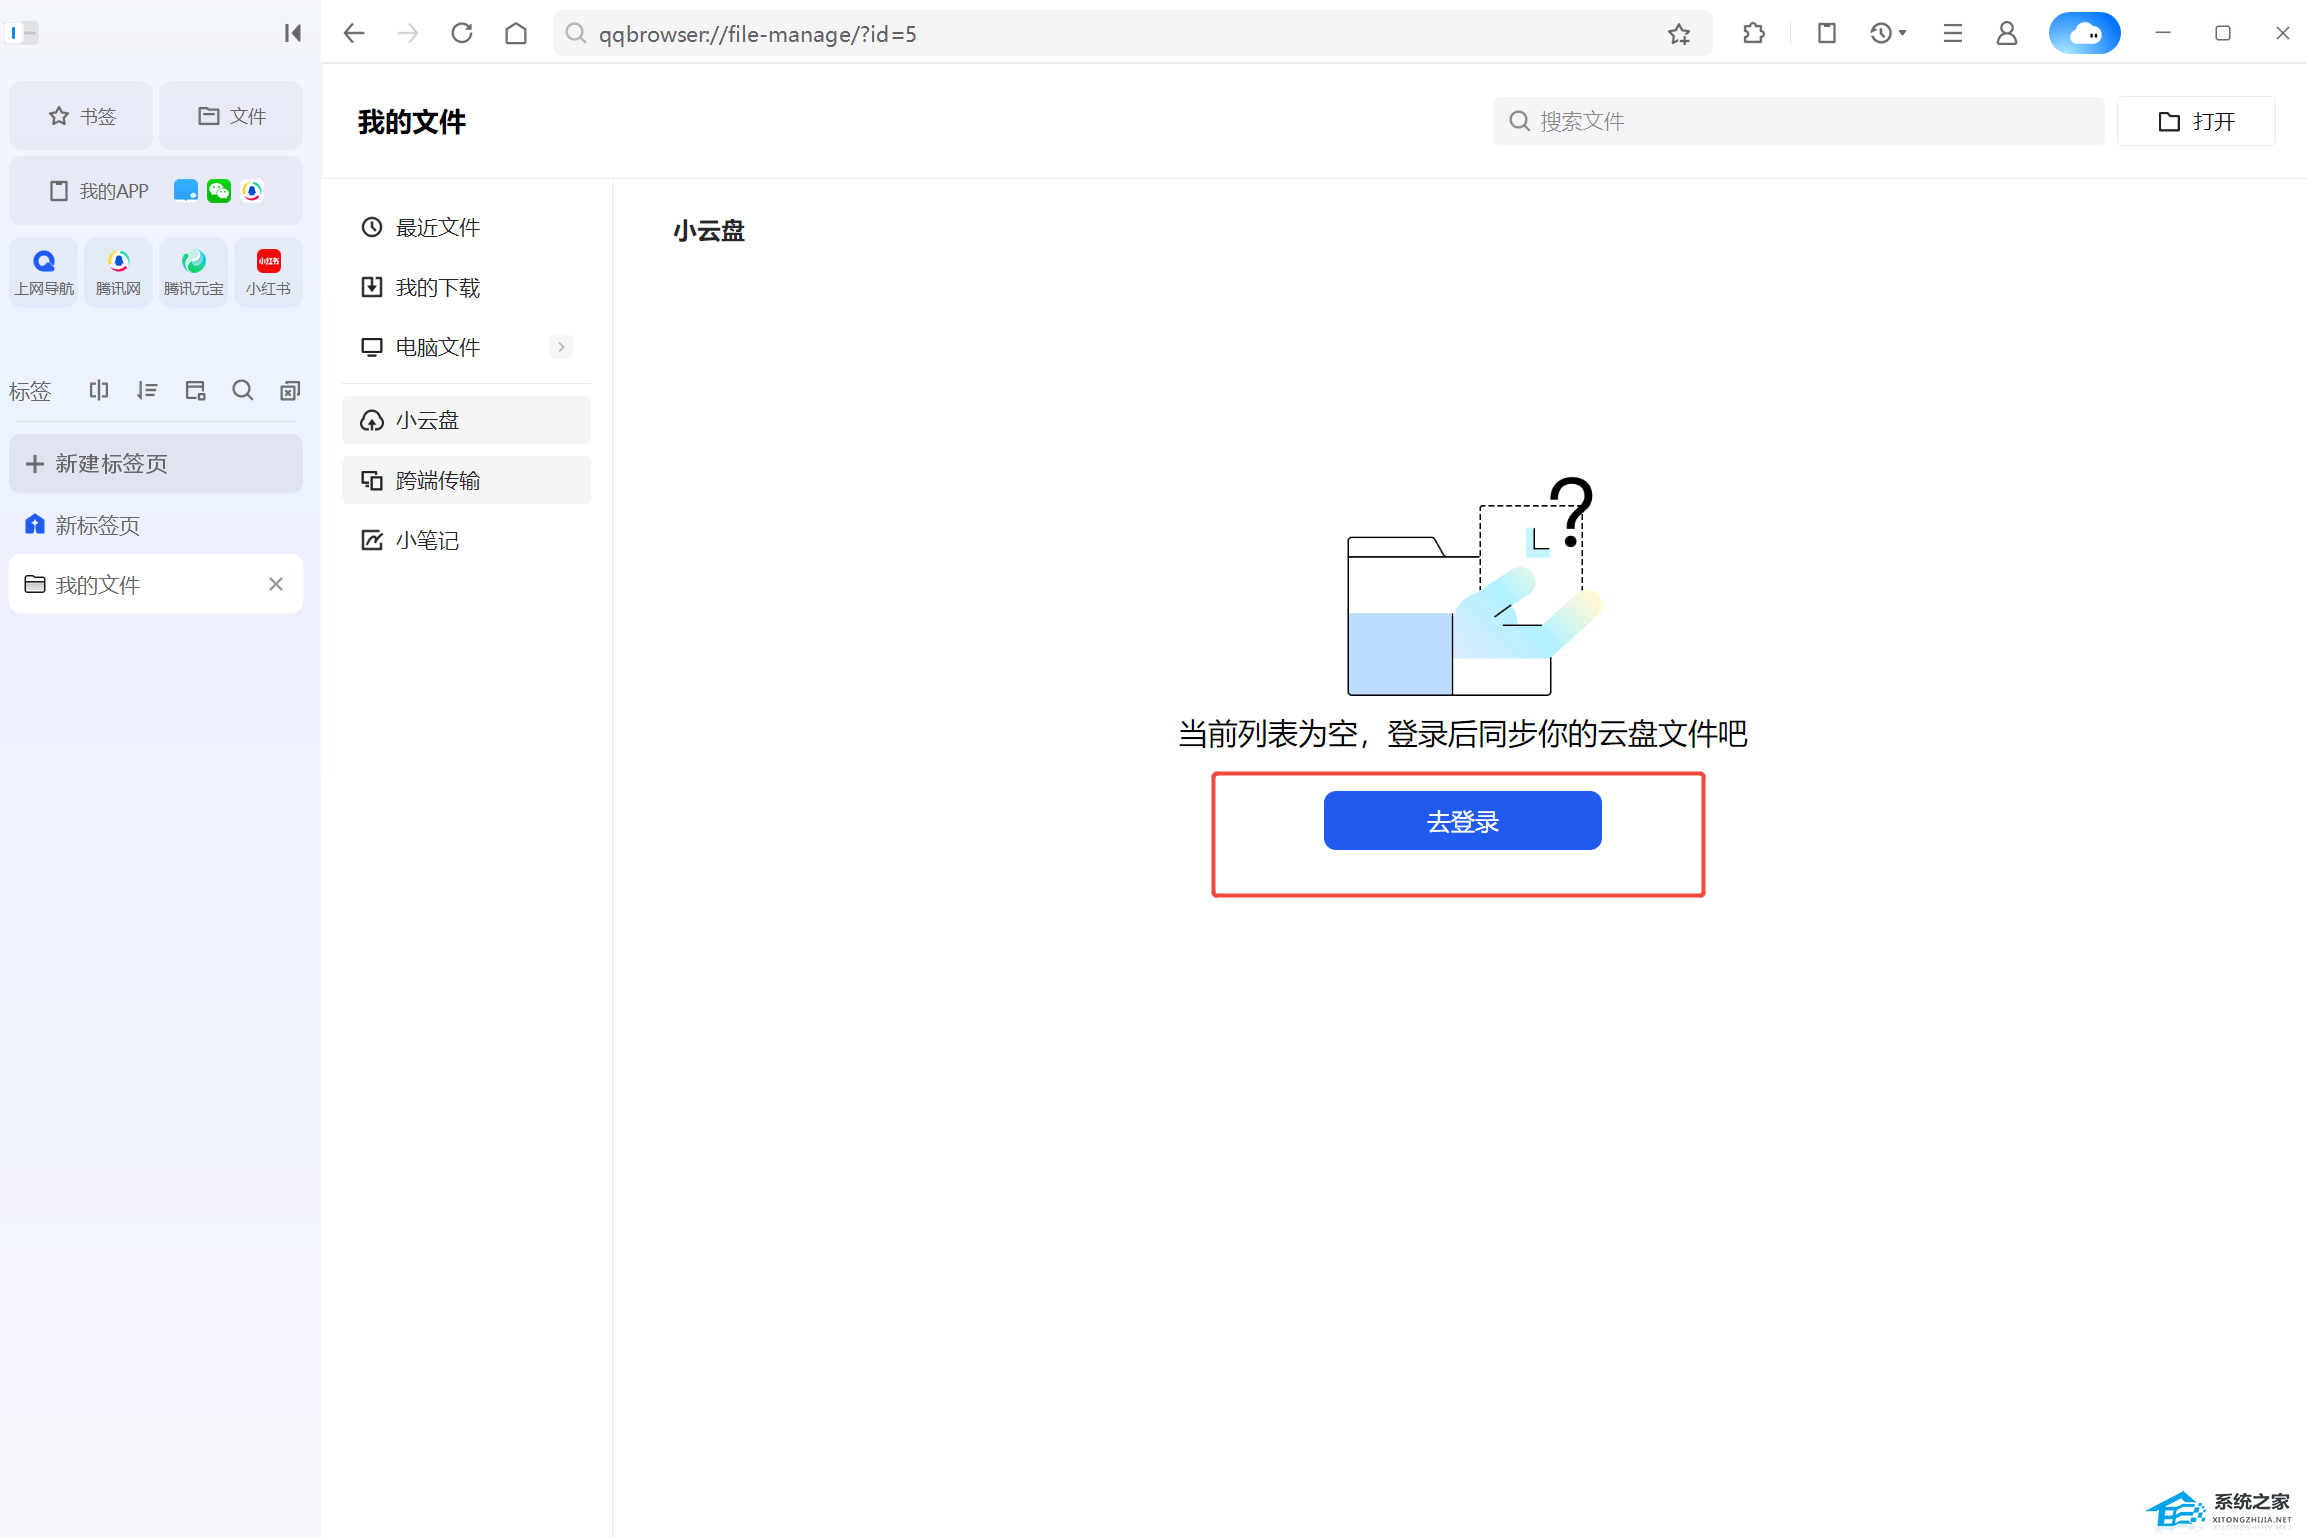The height and width of the screenshot is (1538, 2307).
Task: Switch to the 书签 tab
Action: tap(82, 116)
